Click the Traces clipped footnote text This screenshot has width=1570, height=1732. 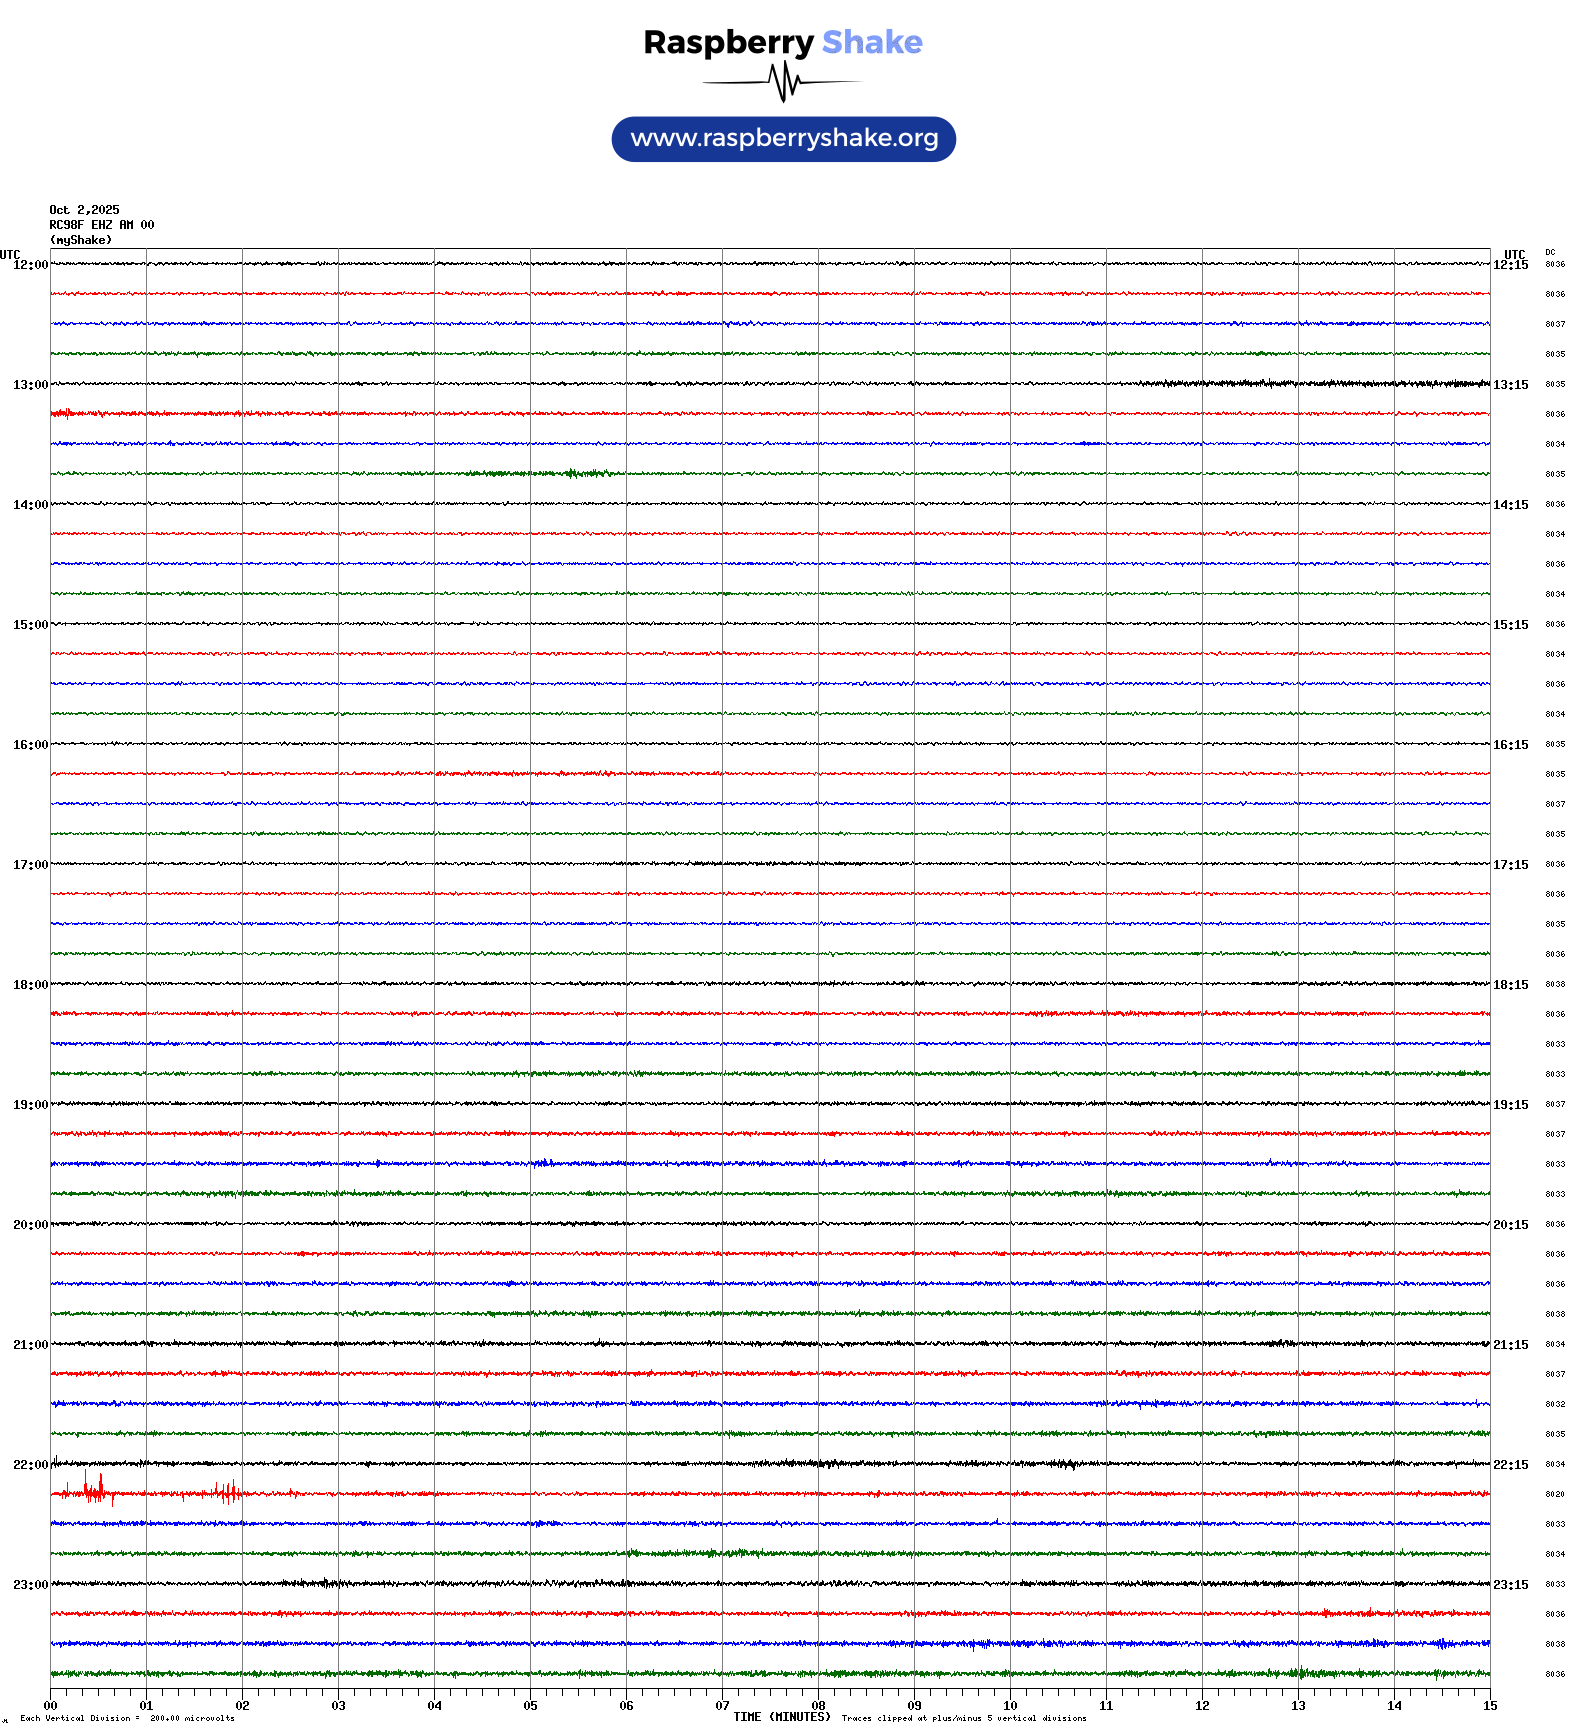point(963,1718)
